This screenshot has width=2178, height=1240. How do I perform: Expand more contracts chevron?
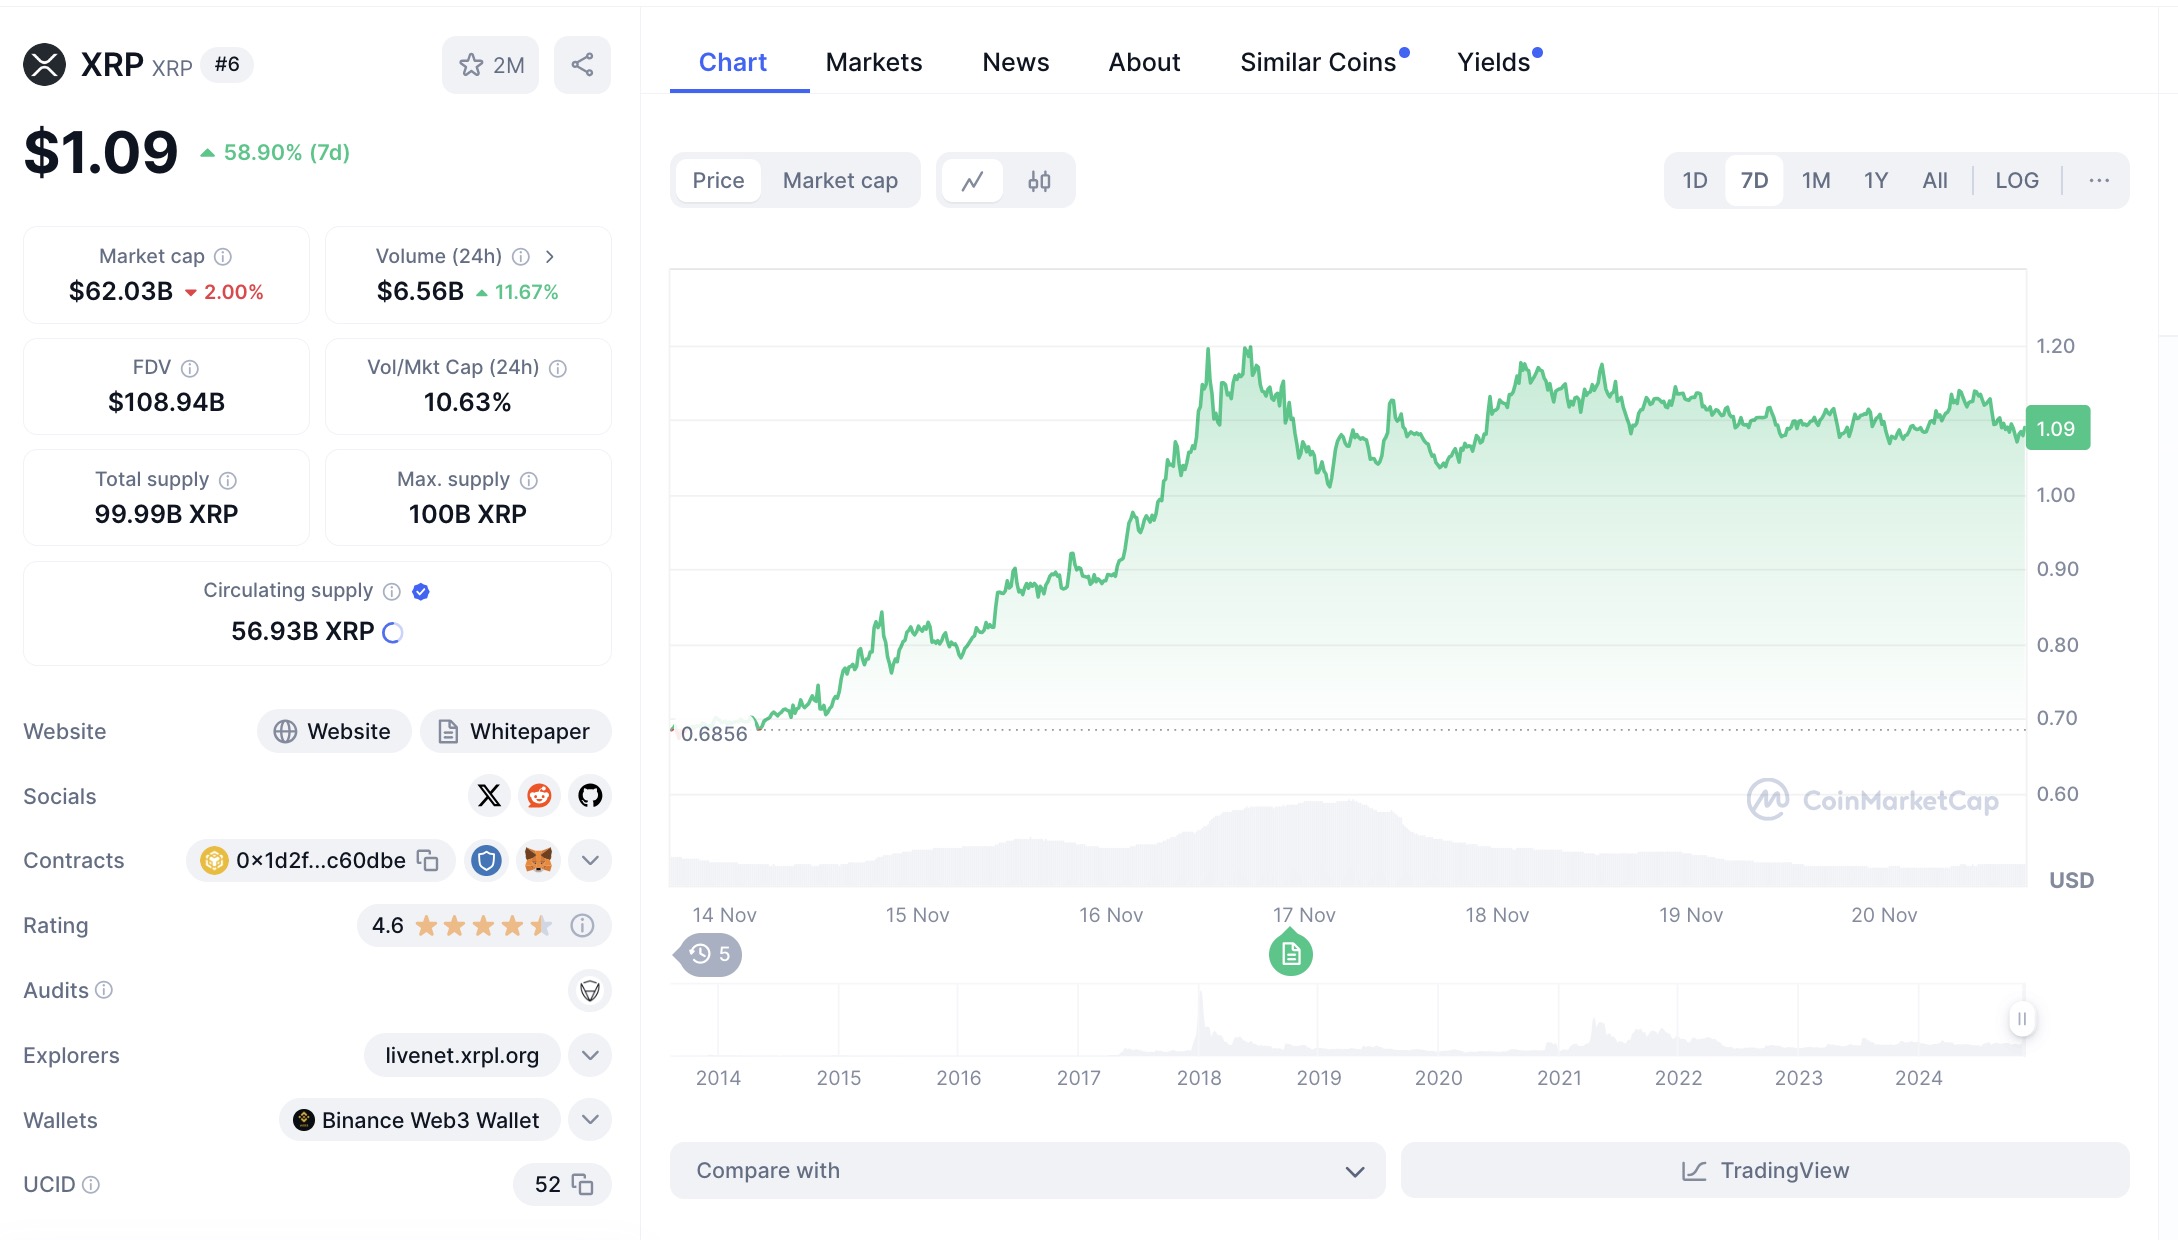pyautogui.click(x=590, y=860)
